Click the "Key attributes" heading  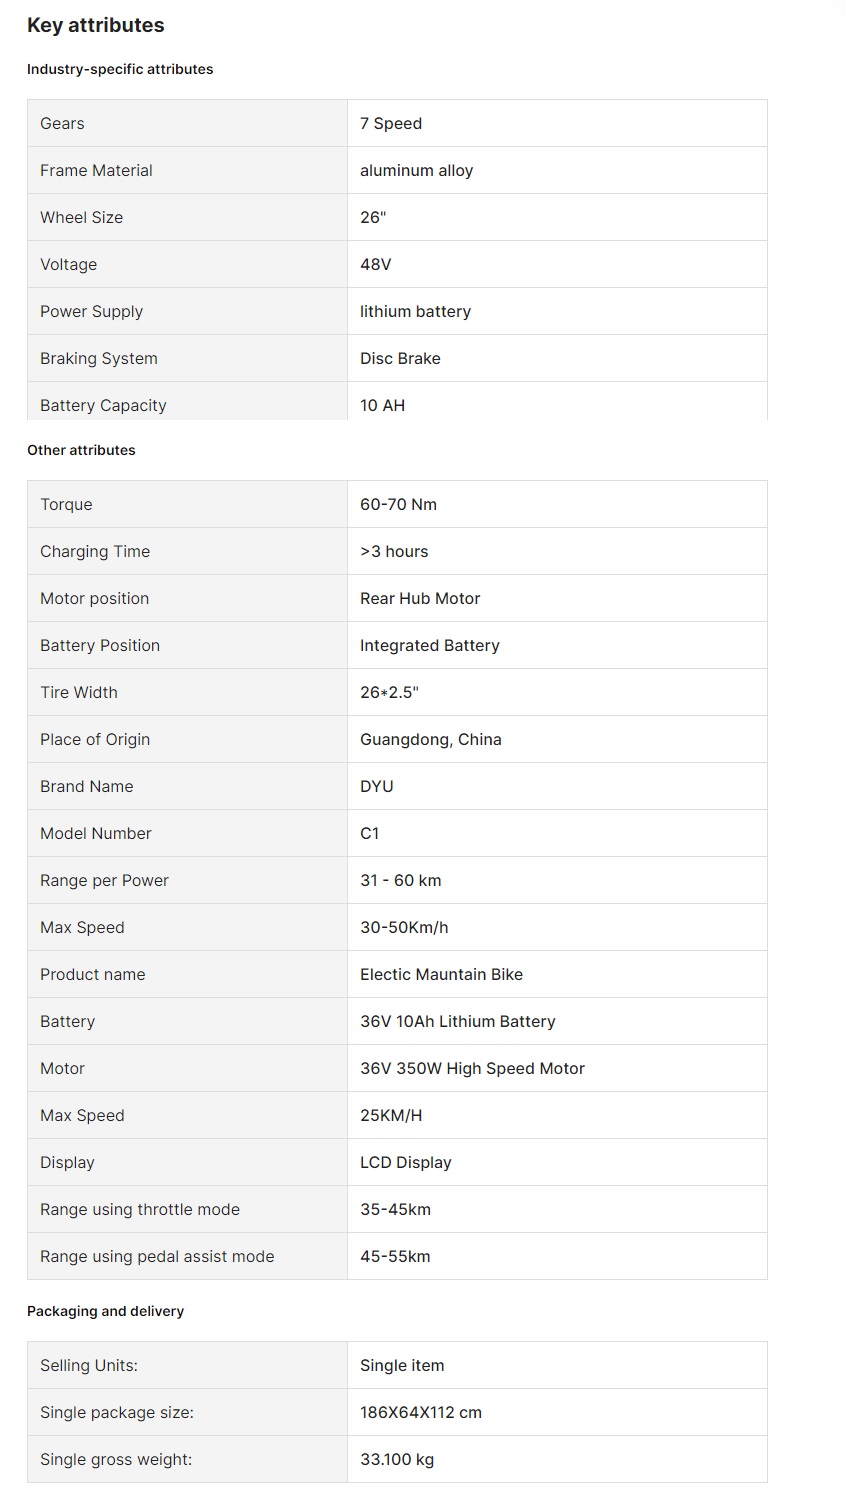point(96,26)
